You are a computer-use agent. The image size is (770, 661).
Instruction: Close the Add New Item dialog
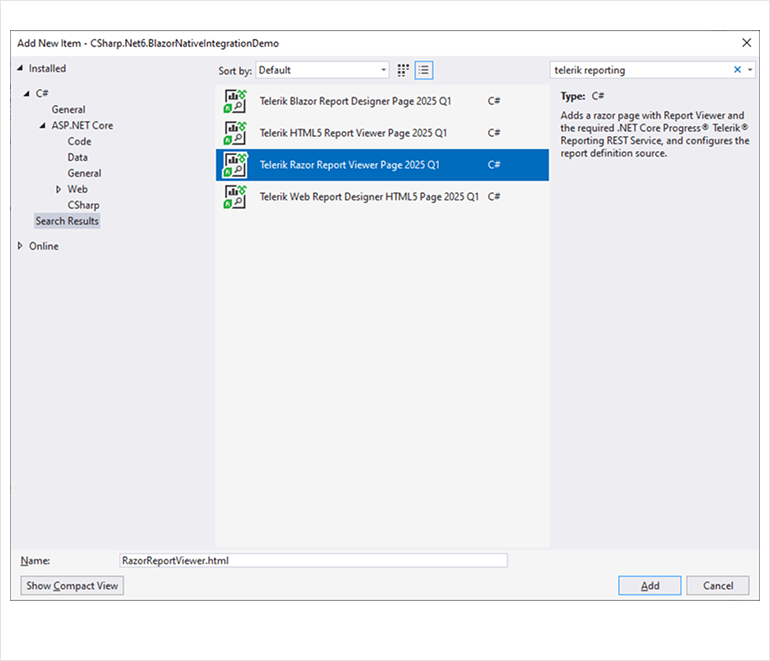(746, 43)
